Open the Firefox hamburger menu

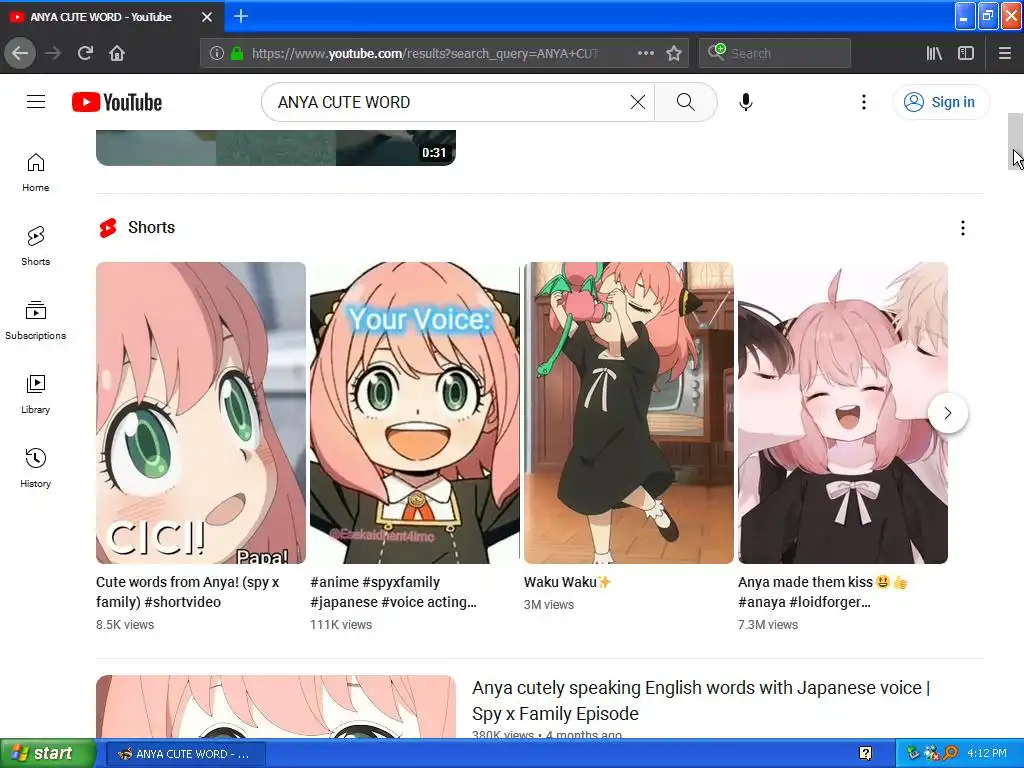pyautogui.click(x=1005, y=53)
